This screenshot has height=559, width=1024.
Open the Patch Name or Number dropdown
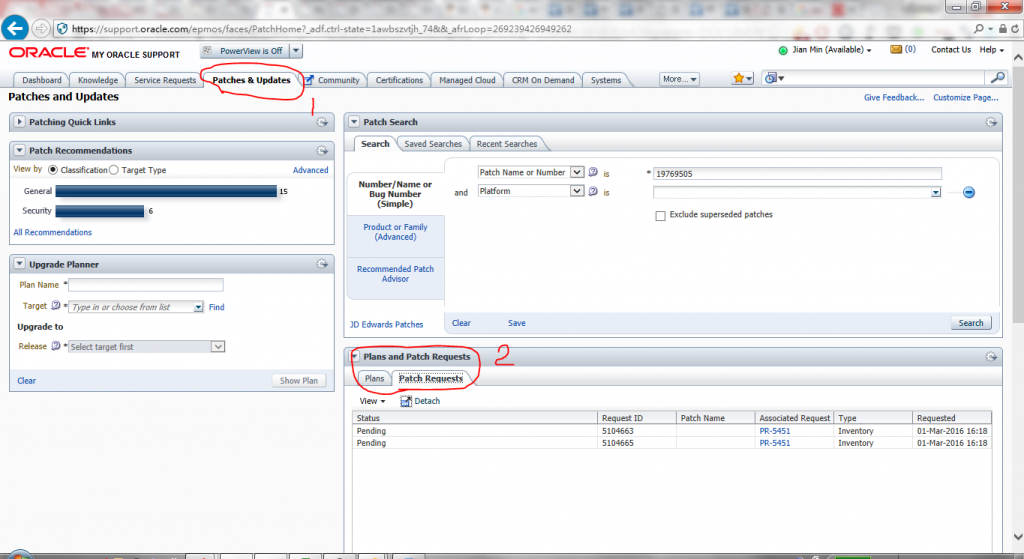(577, 172)
